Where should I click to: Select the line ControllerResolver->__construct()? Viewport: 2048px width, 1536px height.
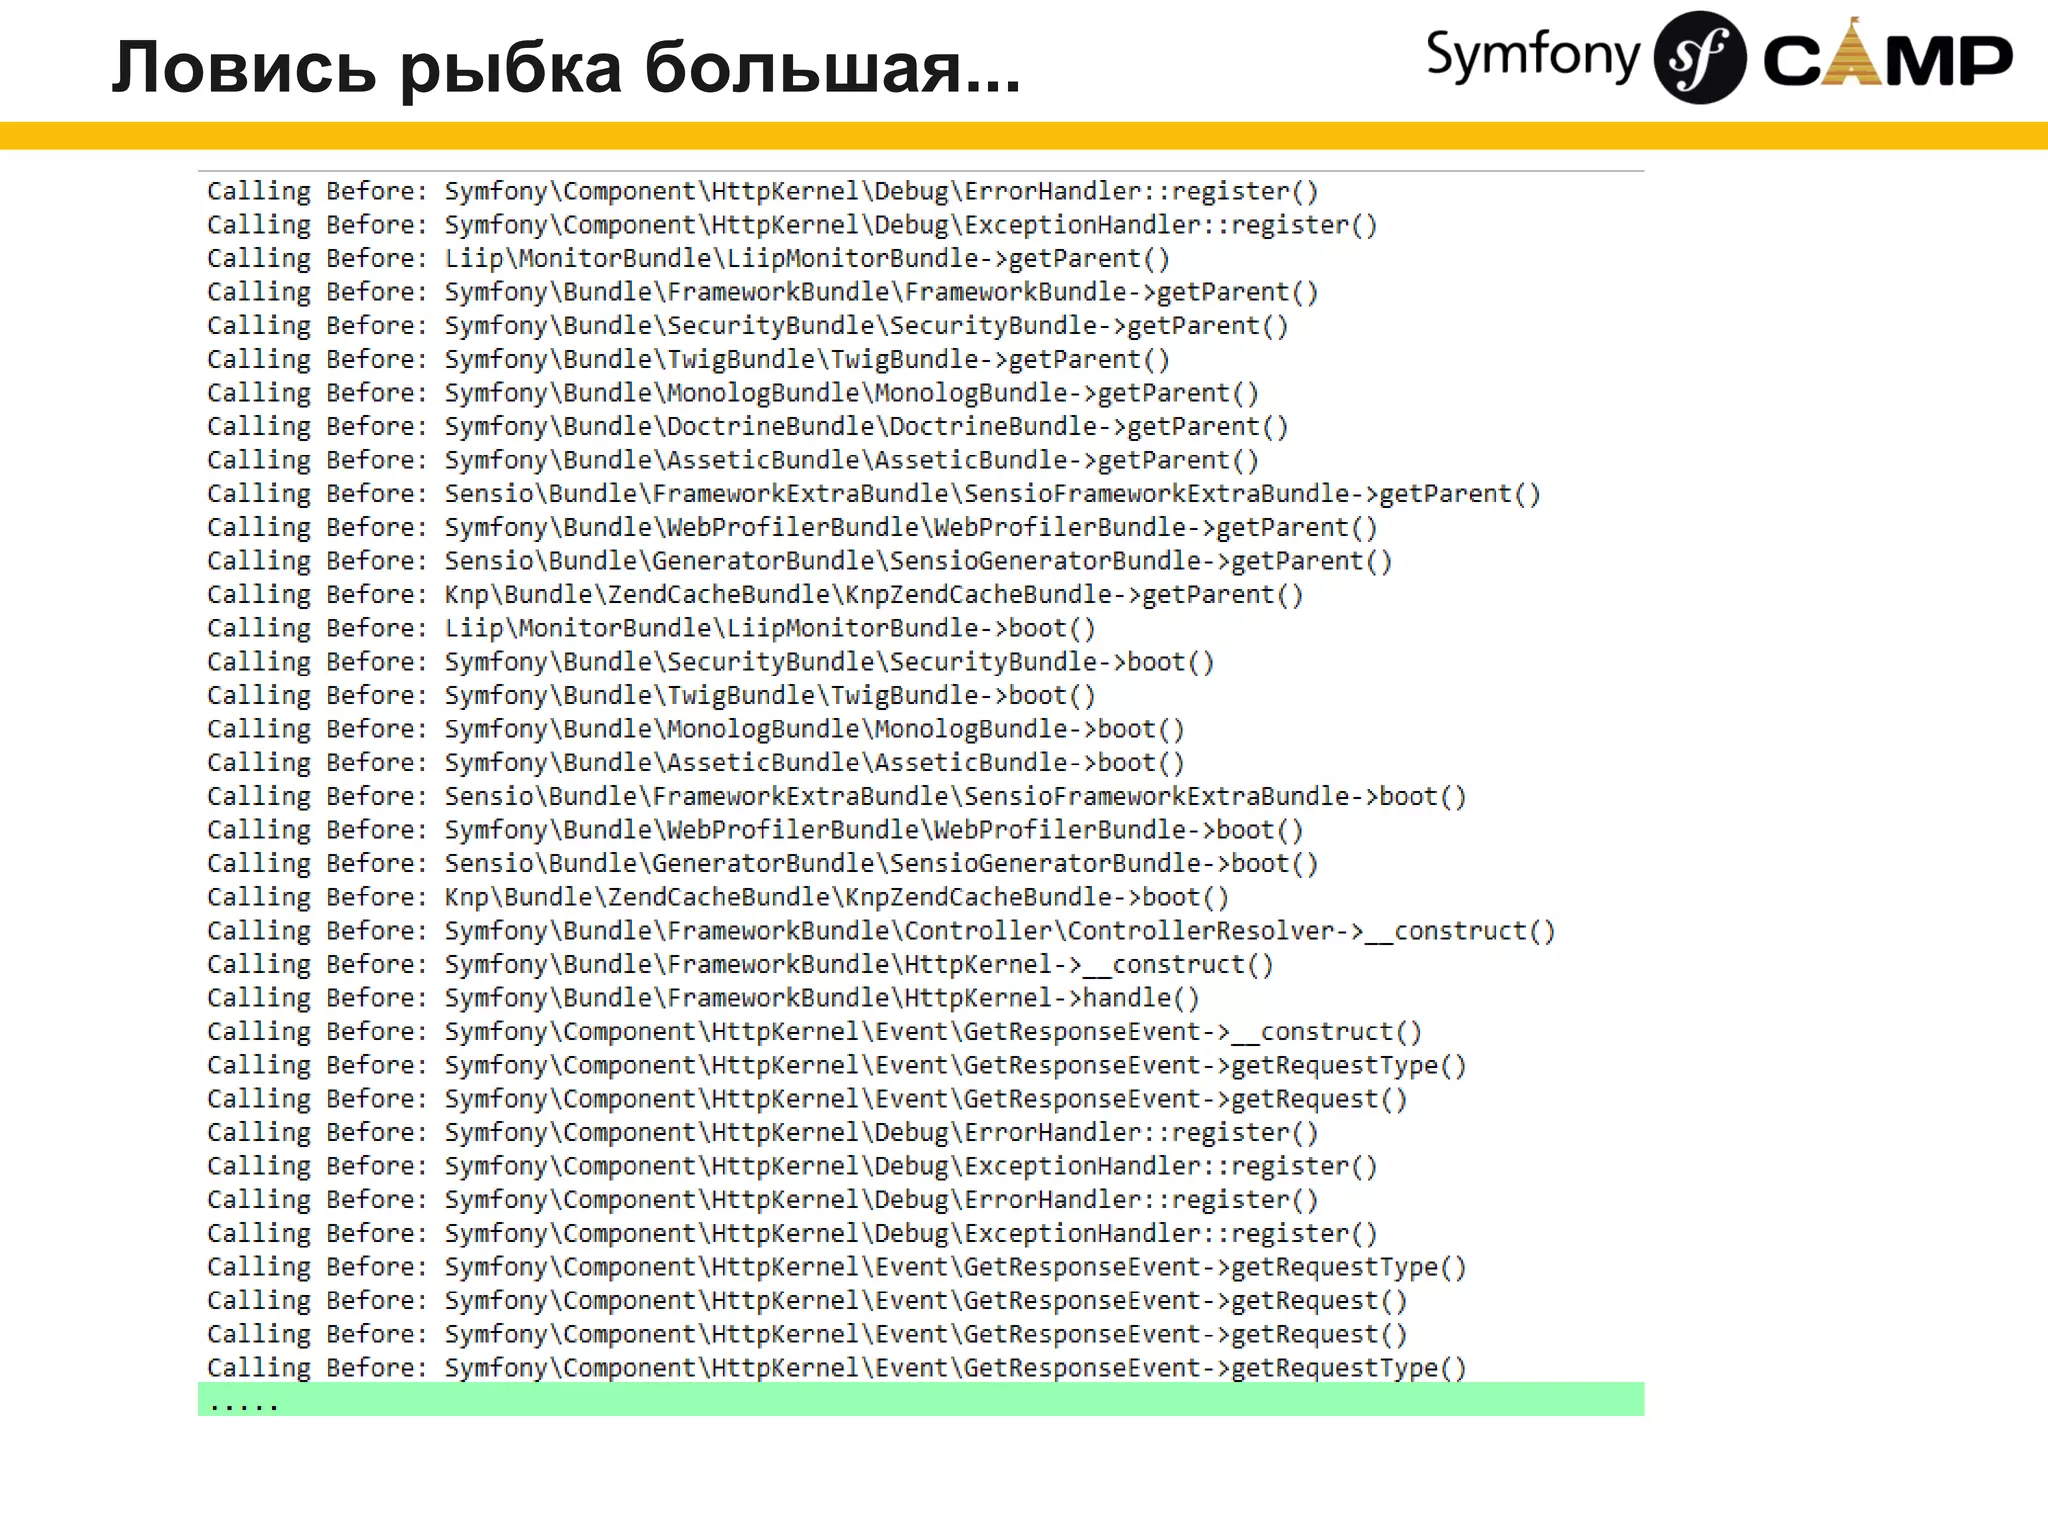tap(881, 931)
